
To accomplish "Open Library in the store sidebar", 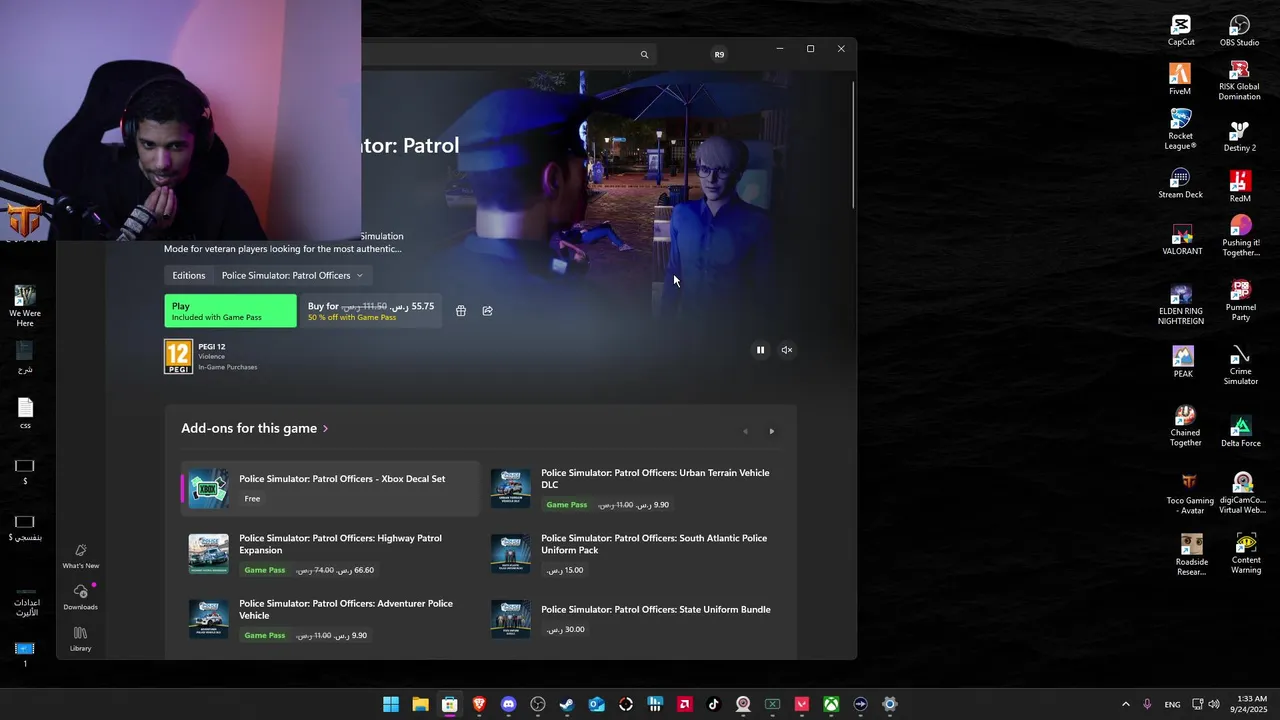I will tap(81, 640).
